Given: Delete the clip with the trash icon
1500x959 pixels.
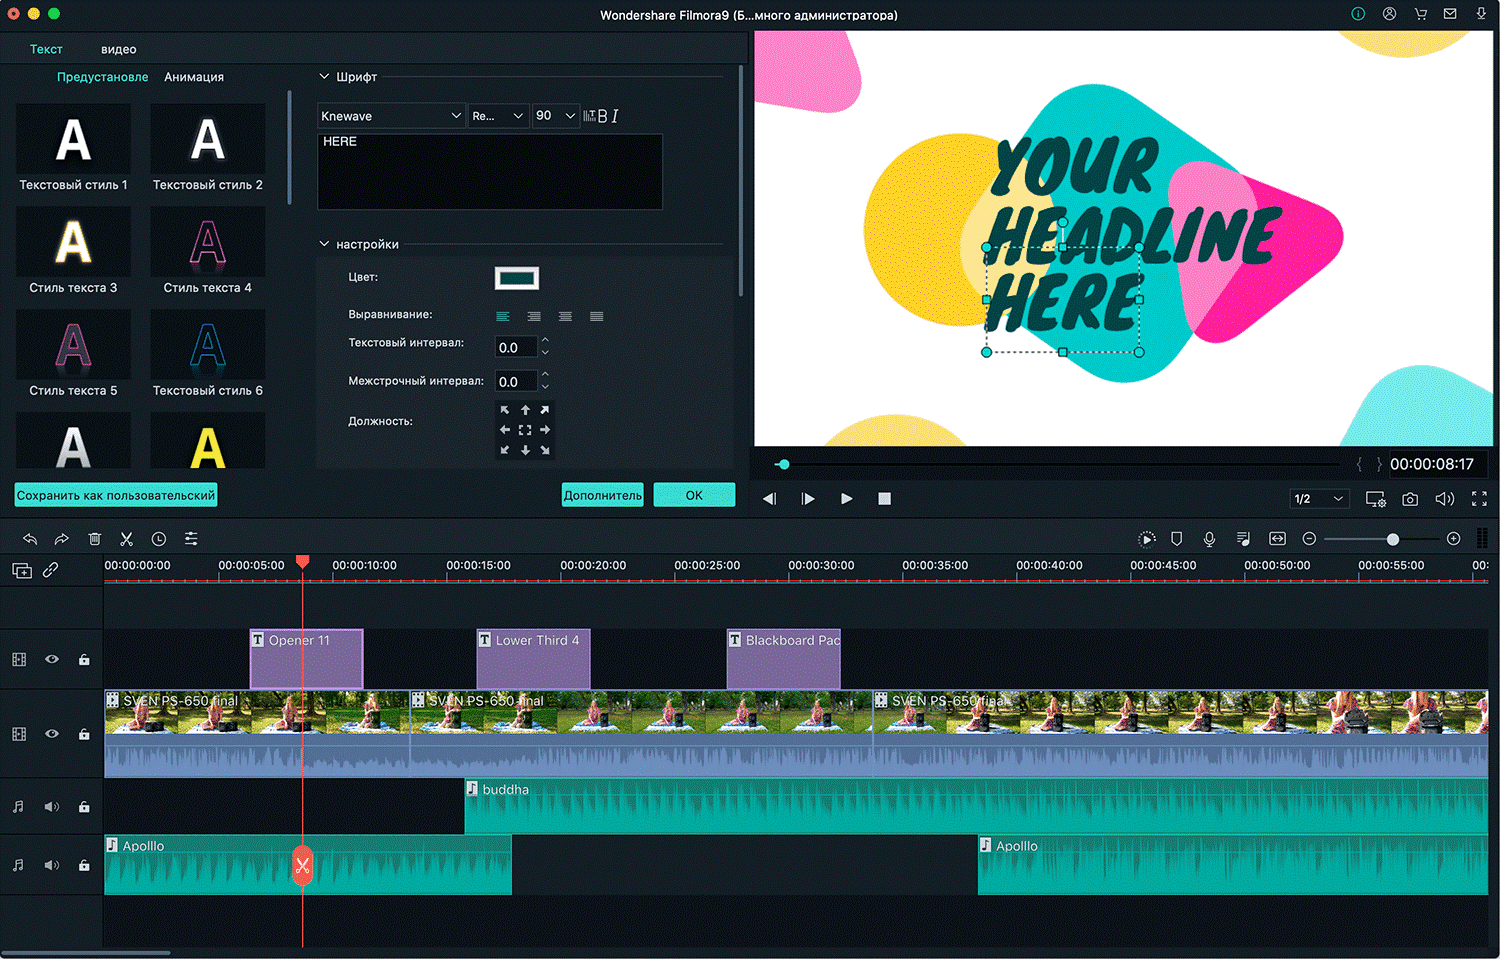Looking at the screenshot, I should pyautogui.click(x=95, y=539).
